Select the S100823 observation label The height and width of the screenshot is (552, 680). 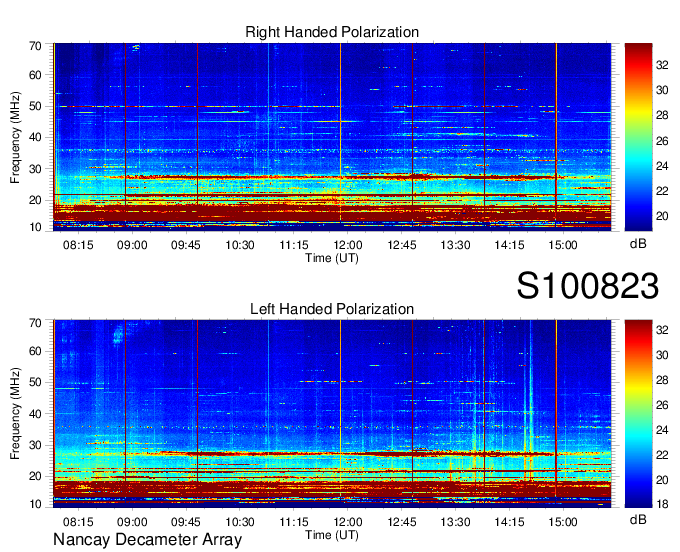588,286
